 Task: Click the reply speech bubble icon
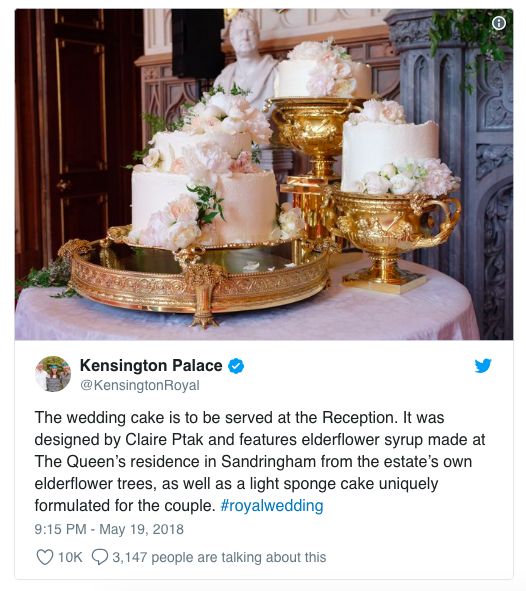(100, 557)
